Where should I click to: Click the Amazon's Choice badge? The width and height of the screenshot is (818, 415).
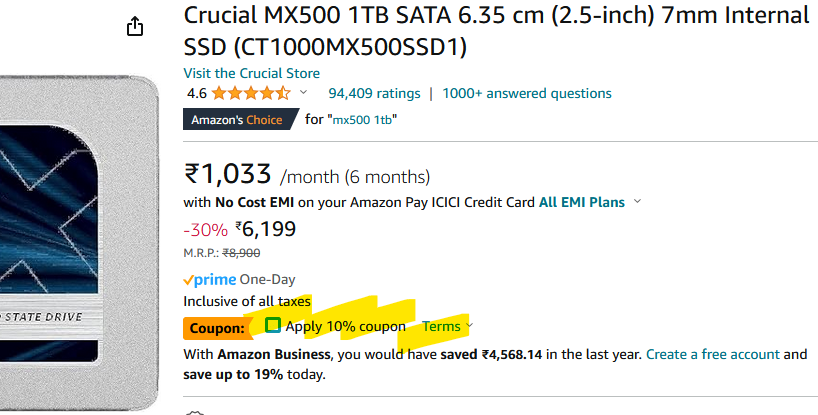click(x=240, y=119)
